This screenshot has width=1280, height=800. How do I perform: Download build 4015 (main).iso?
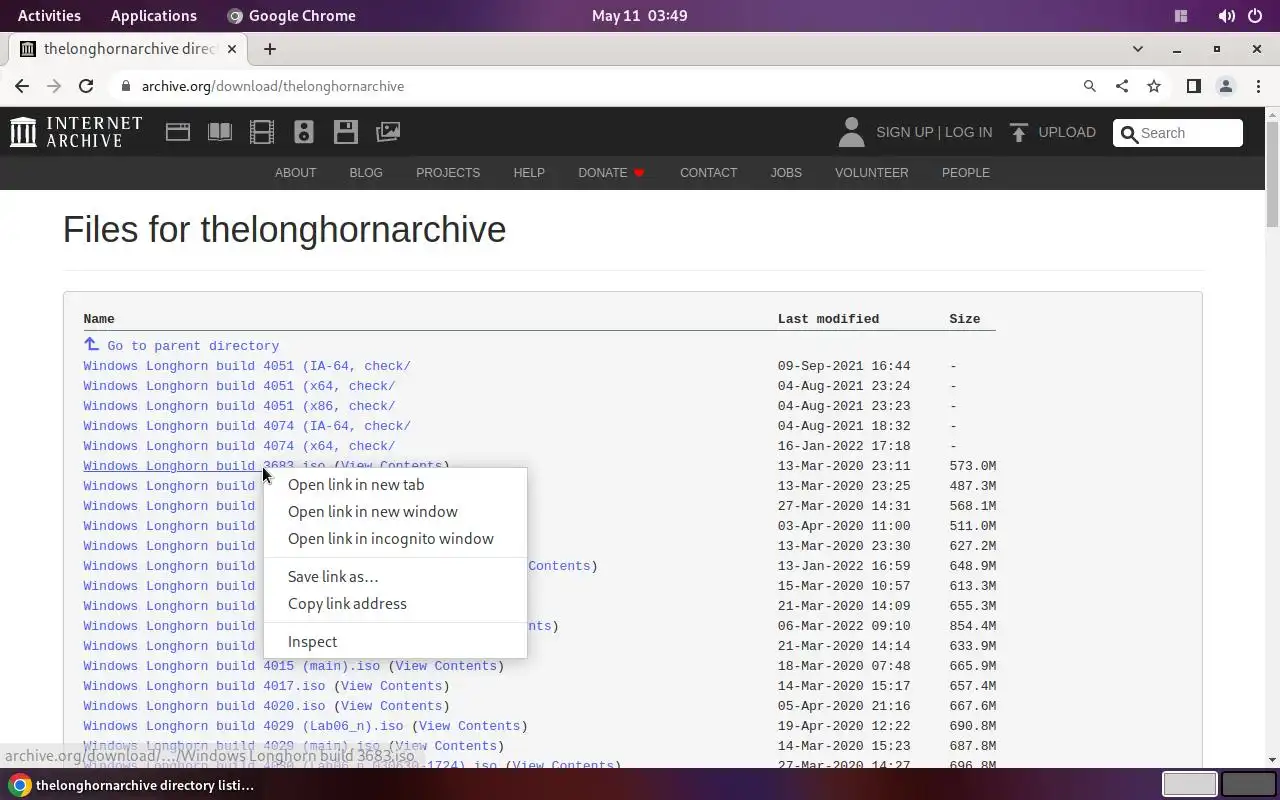[x=232, y=666]
